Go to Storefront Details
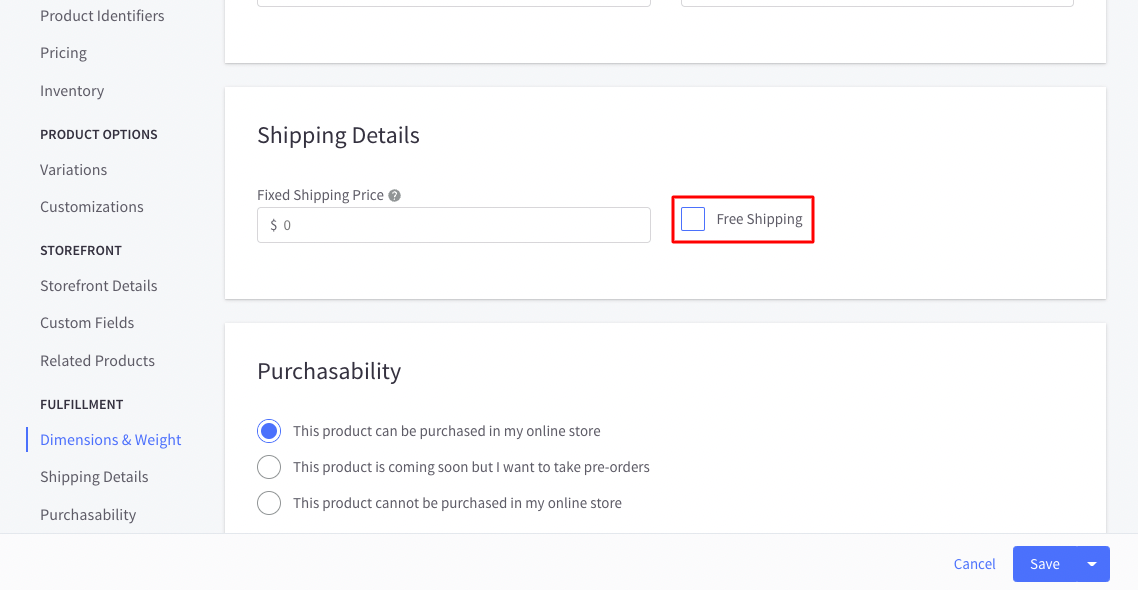1138x590 pixels. coord(99,285)
